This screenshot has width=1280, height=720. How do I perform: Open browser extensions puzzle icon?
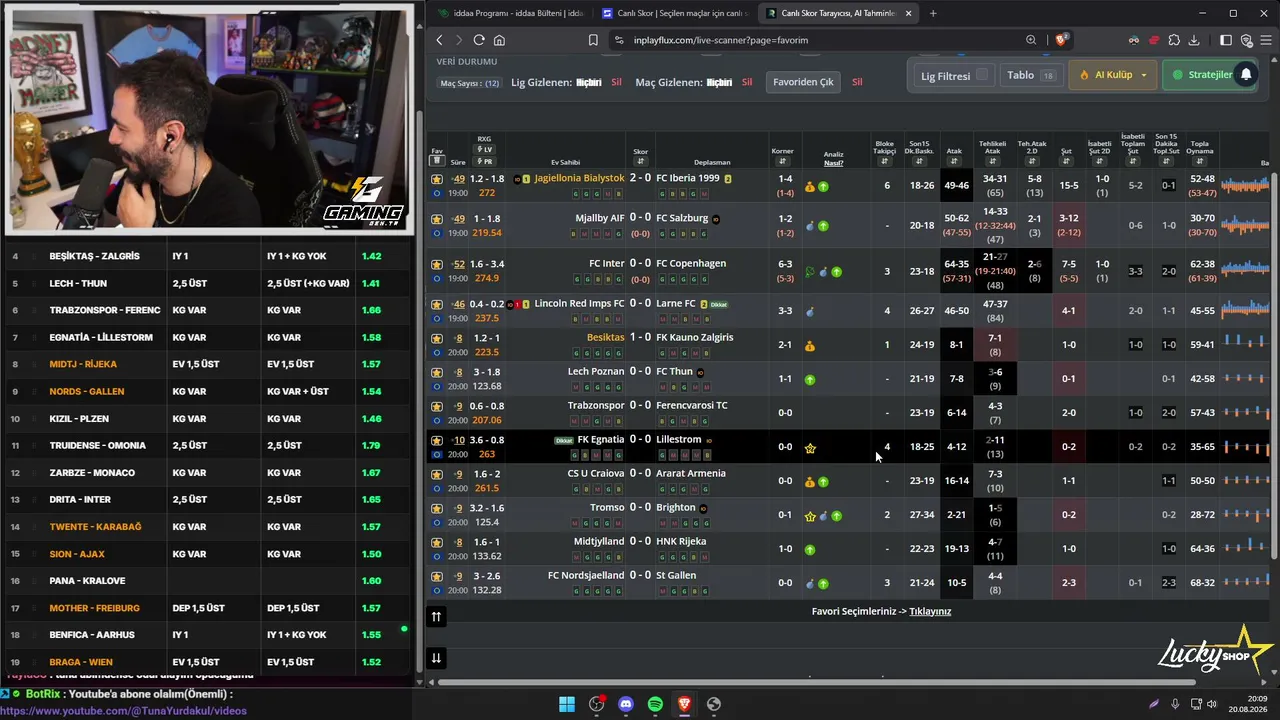1174,40
